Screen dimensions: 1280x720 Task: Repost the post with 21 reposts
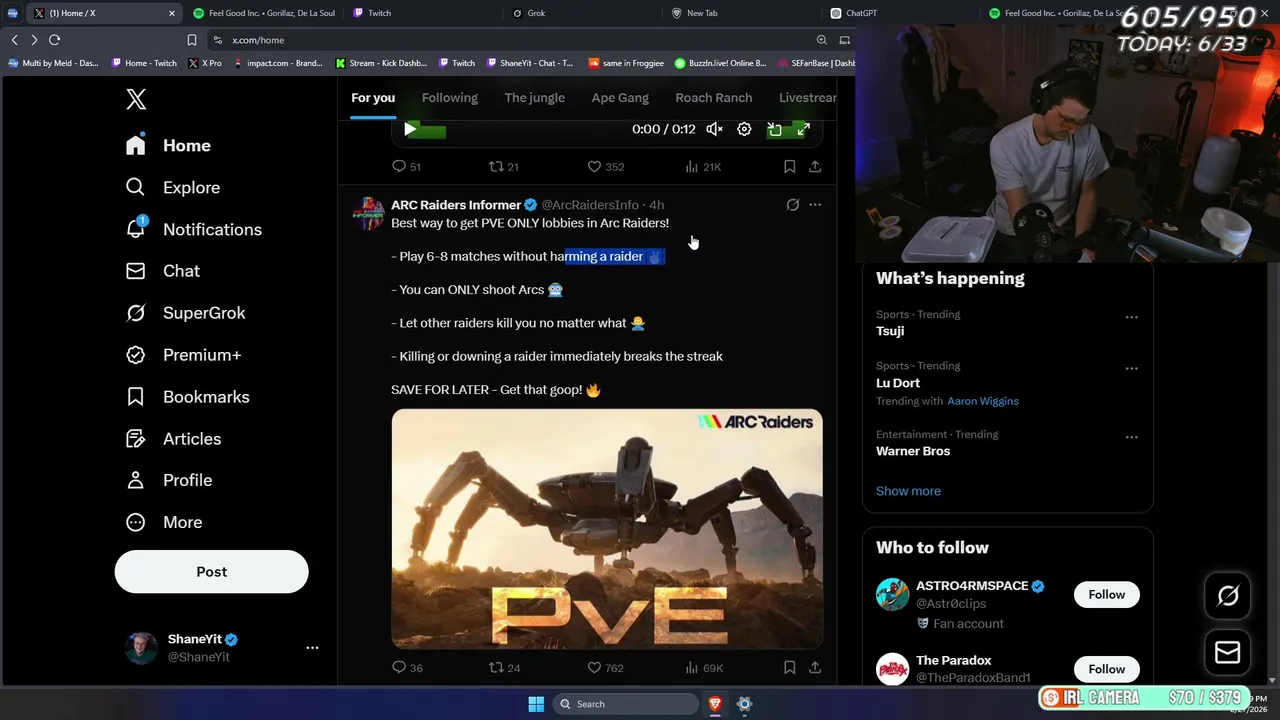point(503,167)
